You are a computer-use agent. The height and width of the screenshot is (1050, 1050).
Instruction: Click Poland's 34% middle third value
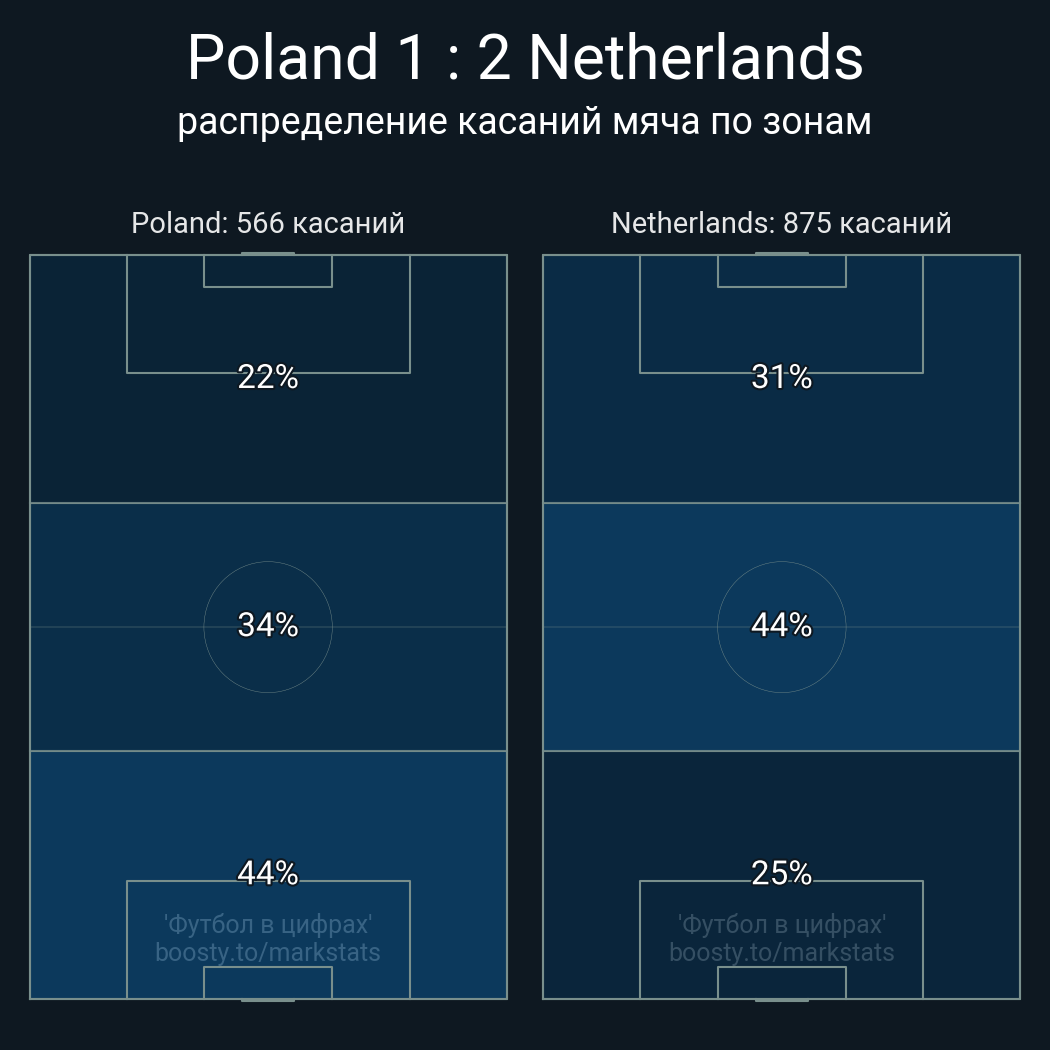(x=268, y=625)
